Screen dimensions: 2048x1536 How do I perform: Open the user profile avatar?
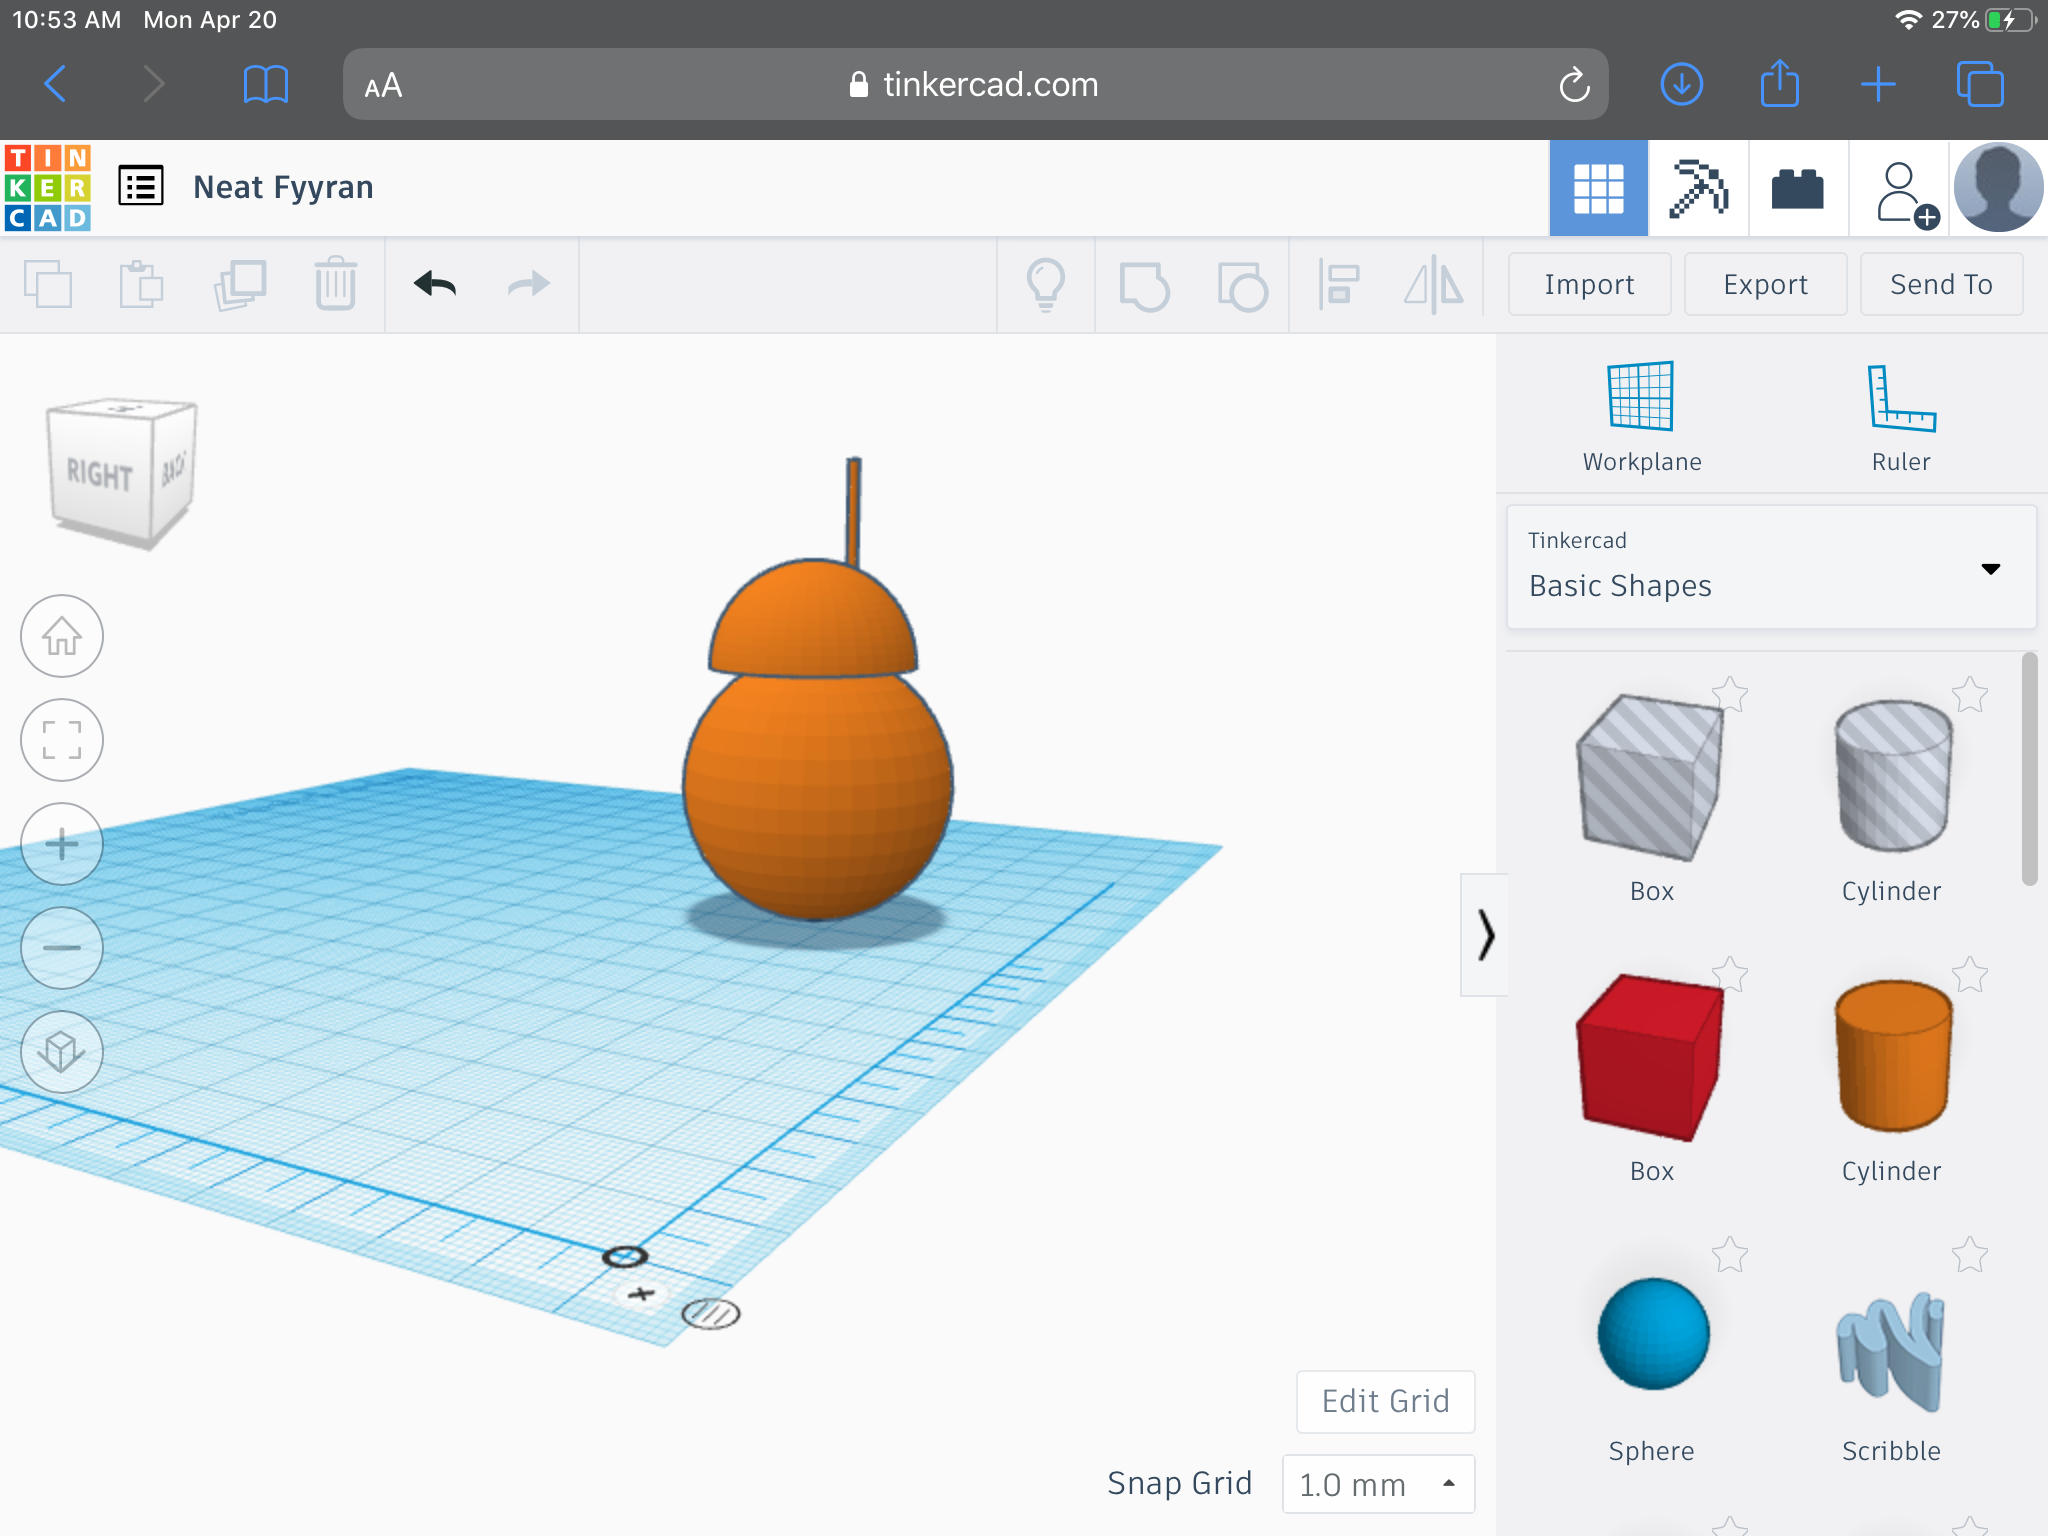(1998, 188)
